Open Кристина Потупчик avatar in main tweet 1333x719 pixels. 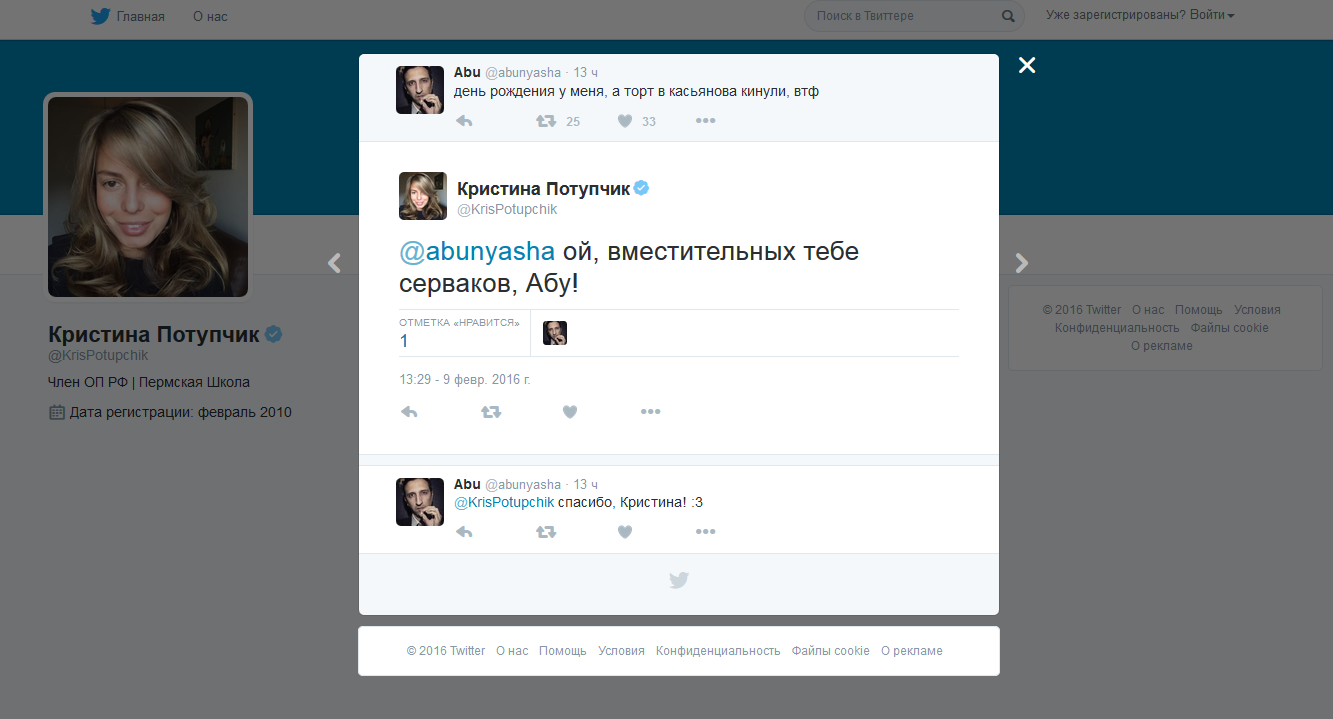(x=423, y=196)
